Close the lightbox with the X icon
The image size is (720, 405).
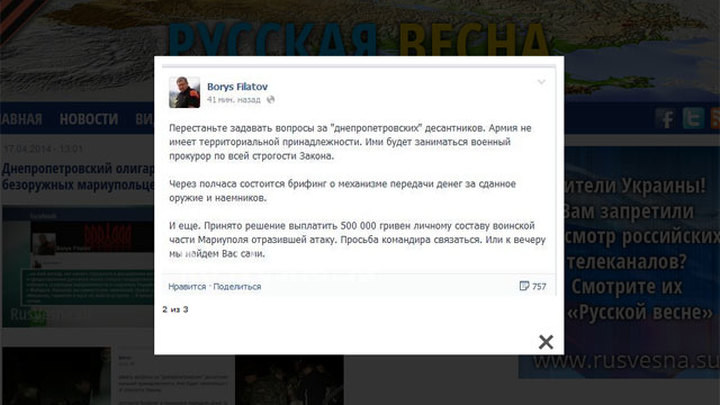[546, 342]
